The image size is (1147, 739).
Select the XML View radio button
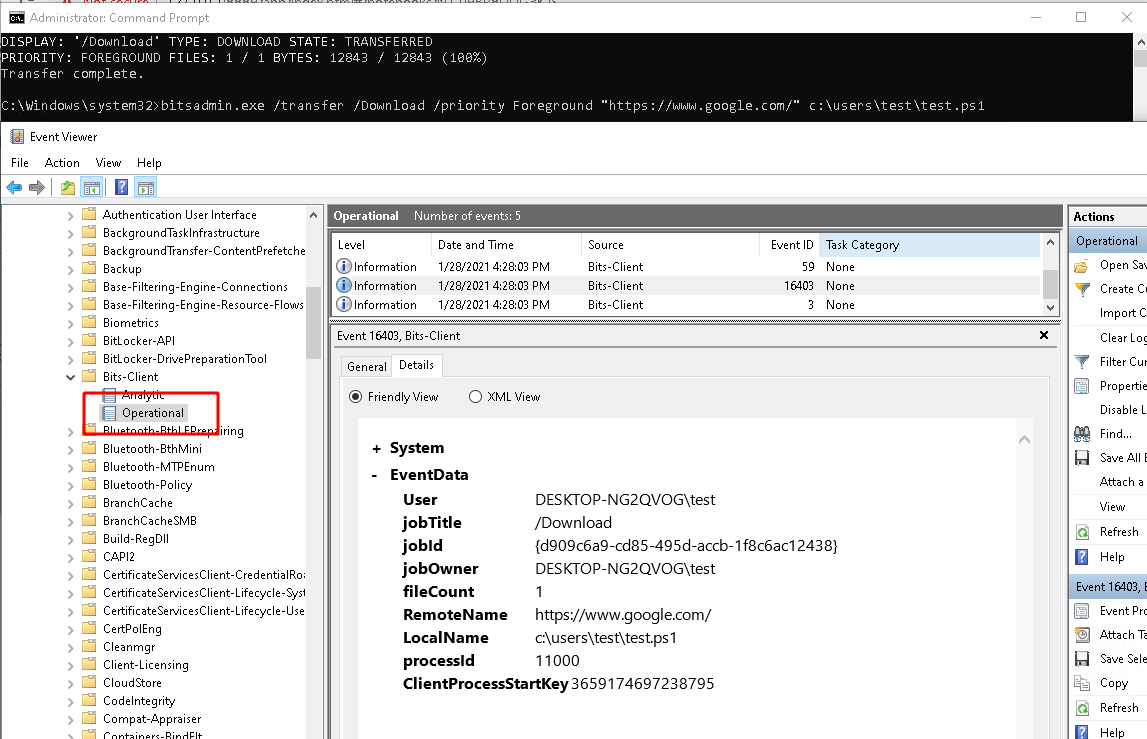(x=476, y=397)
